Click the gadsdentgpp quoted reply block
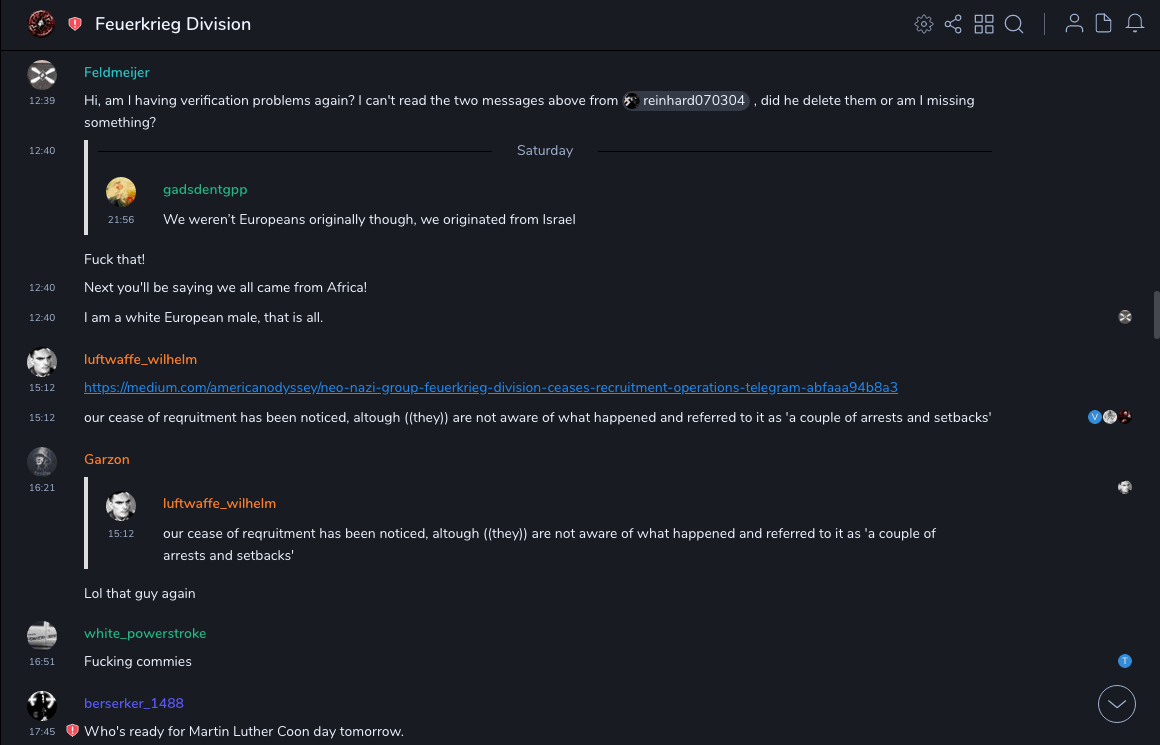The width and height of the screenshot is (1160, 745). (368, 204)
